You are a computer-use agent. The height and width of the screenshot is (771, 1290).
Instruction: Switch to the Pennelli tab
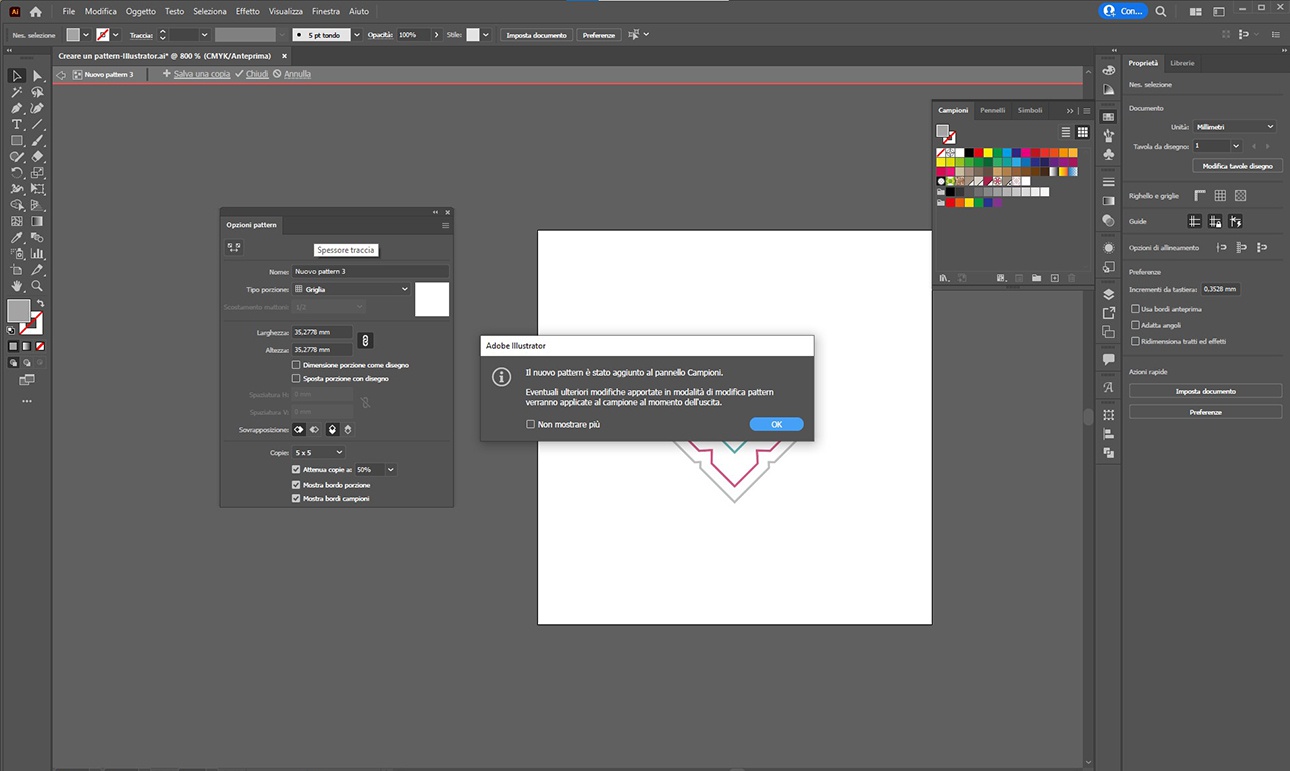(993, 111)
